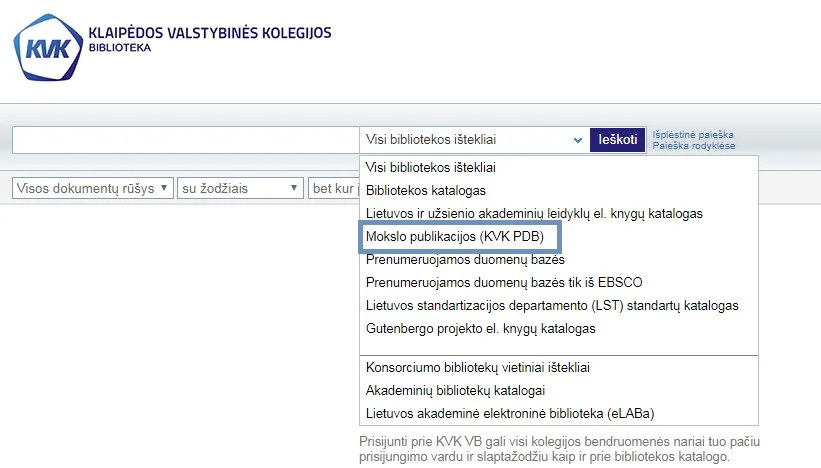This screenshot has height=468, width=821.
Task: Select Prenumeruojamos duomenų bazės option
Action: click(x=559, y=260)
